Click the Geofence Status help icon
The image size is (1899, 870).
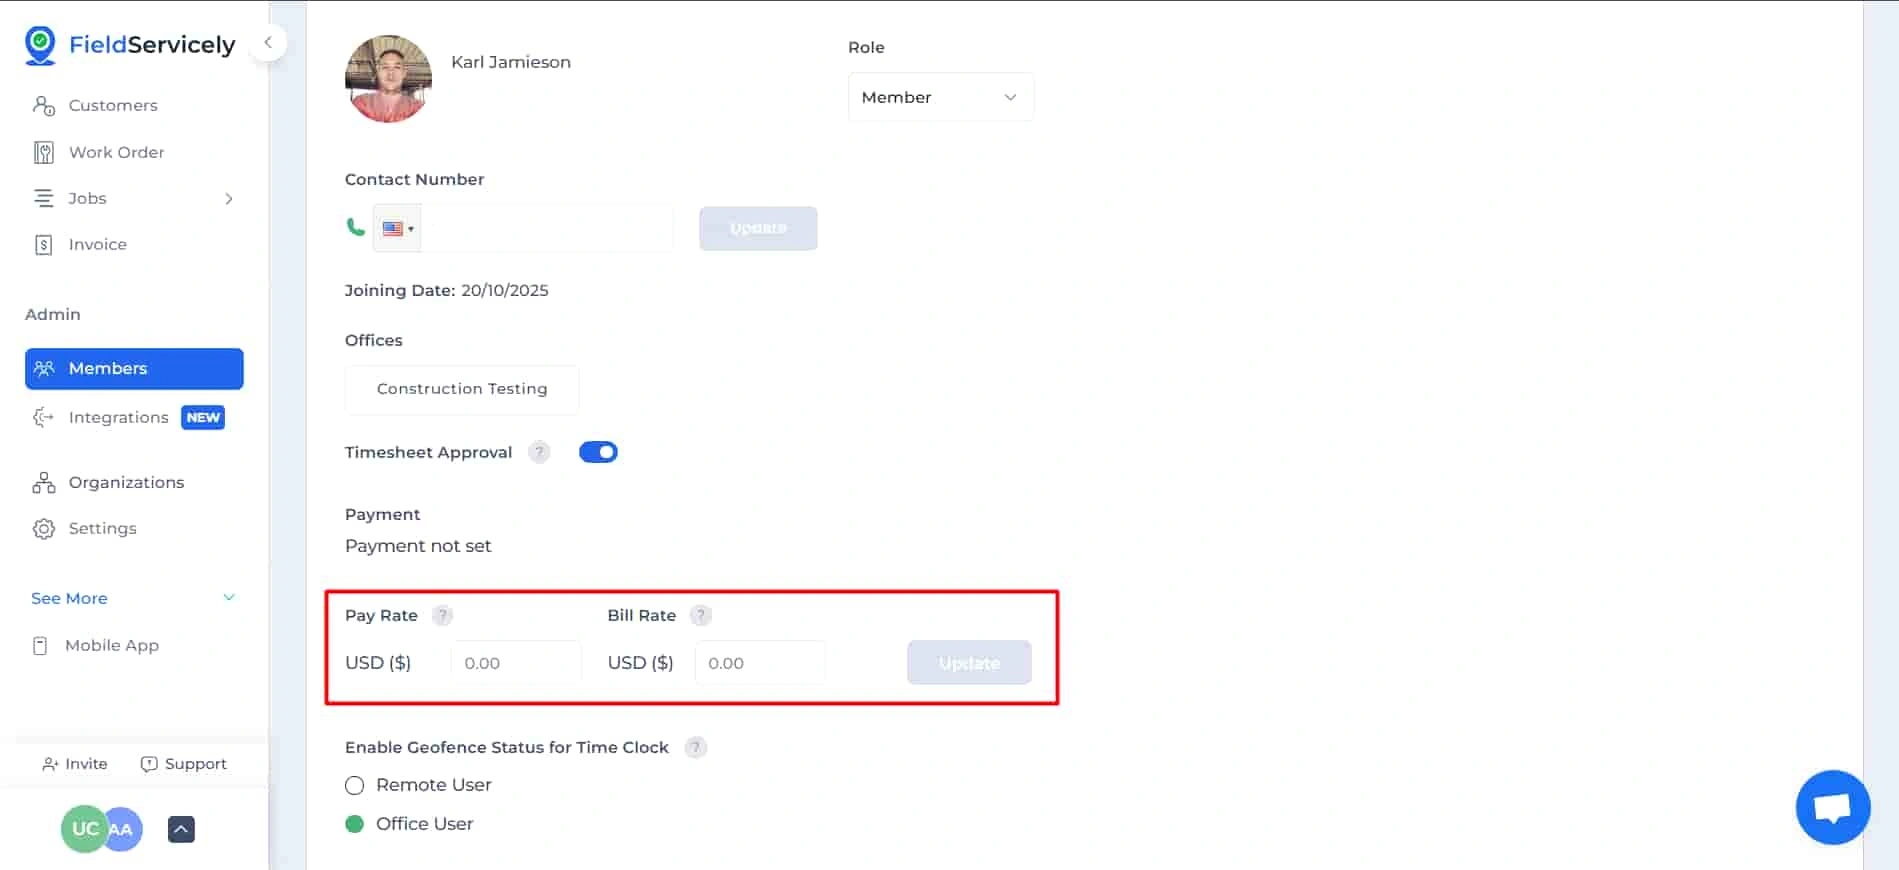[x=695, y=748]
